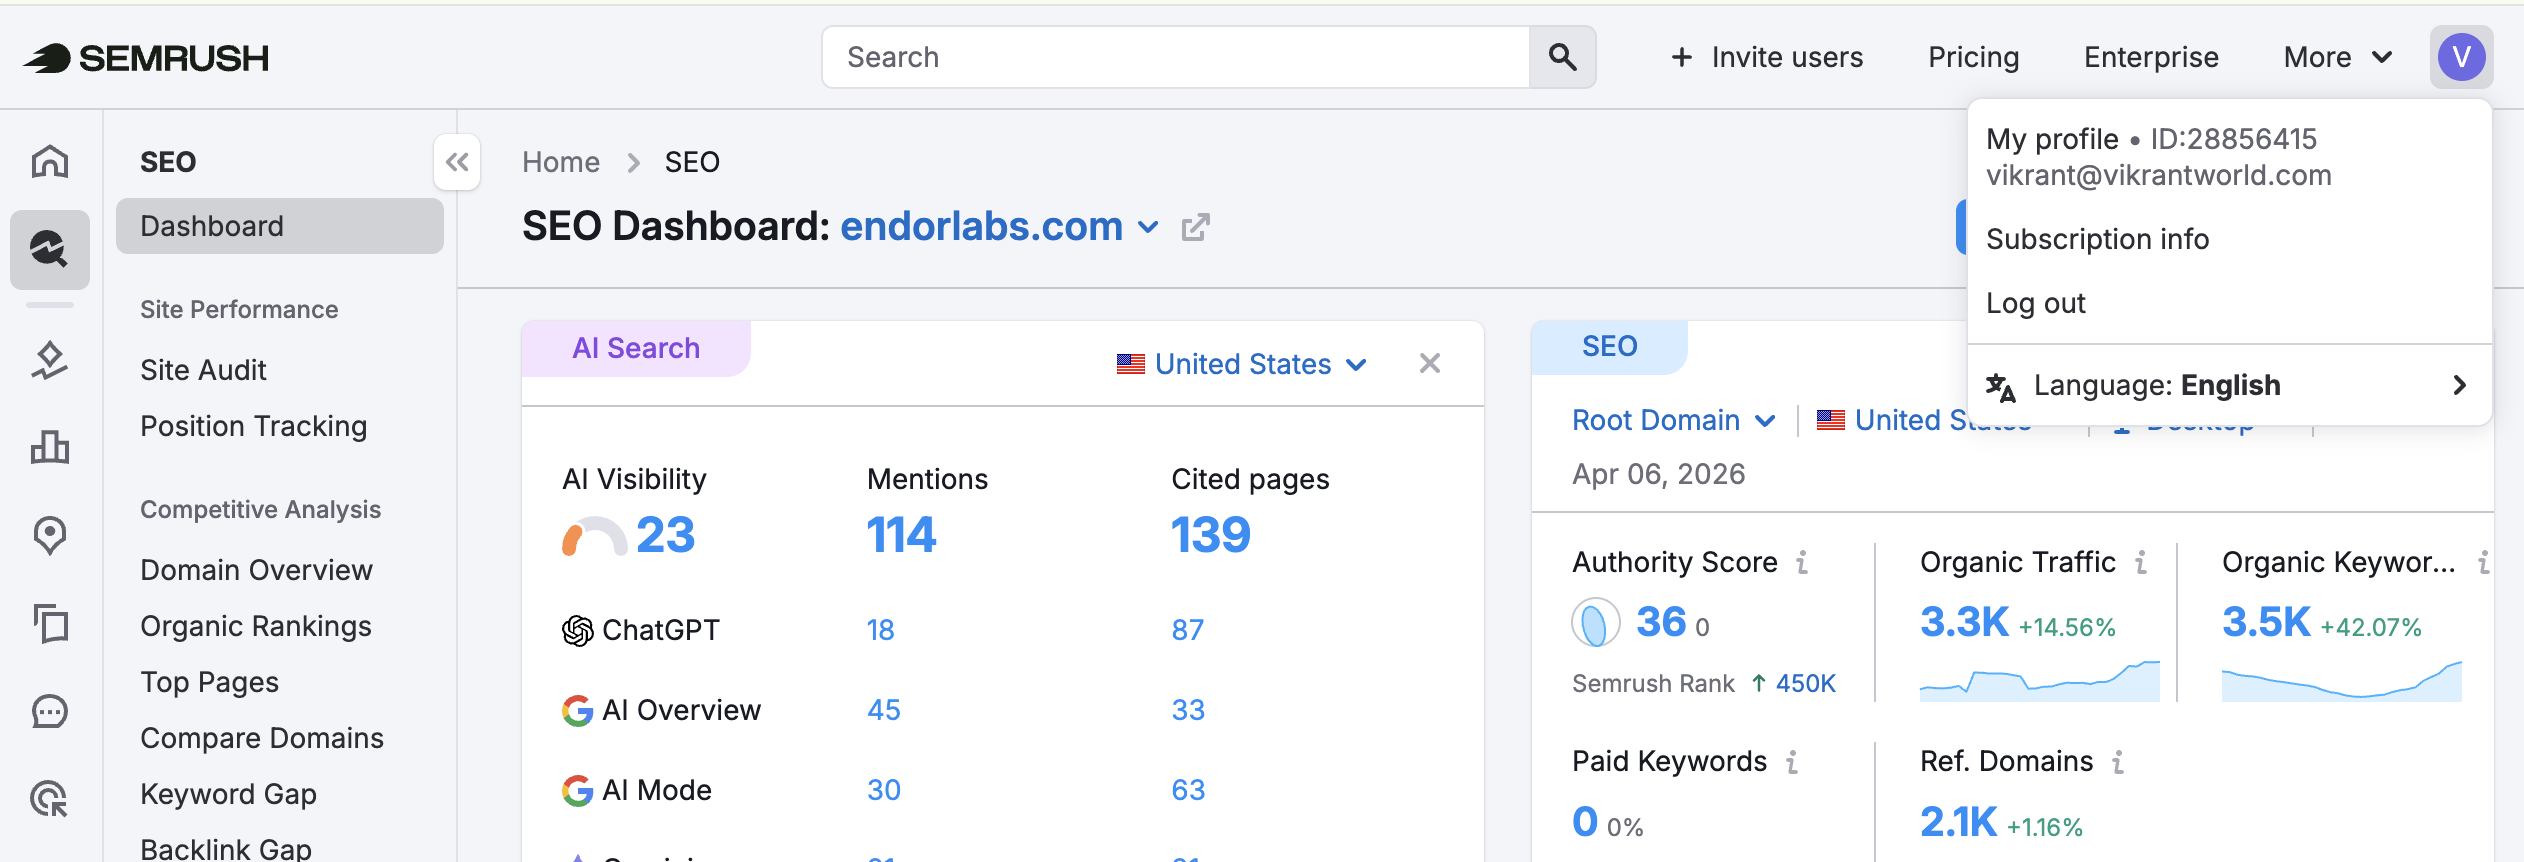The height and width of the screenshot is (862, 2524).
Task: Select Dashboard in SEO sidebar
Action: tap(280, 226)
